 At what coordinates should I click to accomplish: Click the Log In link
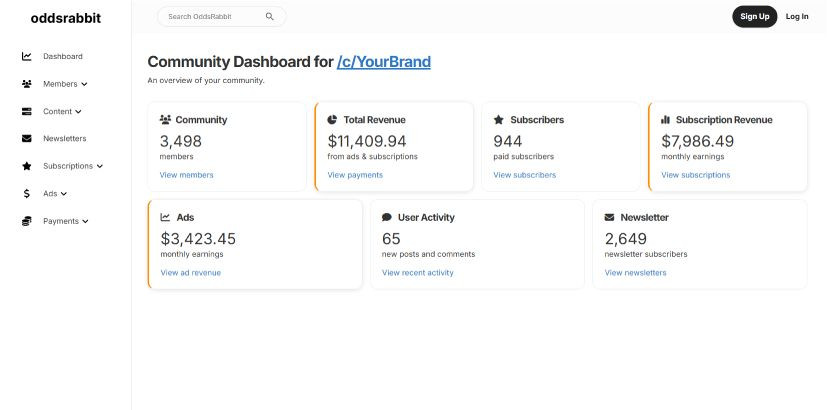(x=797, y=16)
